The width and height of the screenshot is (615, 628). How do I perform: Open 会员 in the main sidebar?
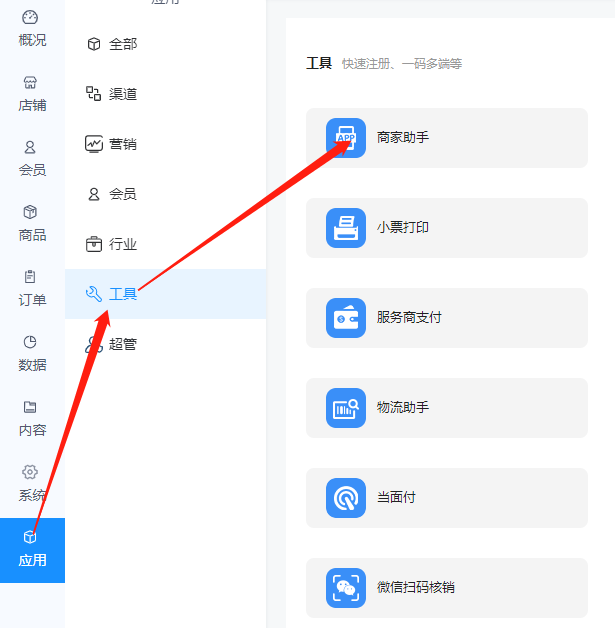coord(32,159)
